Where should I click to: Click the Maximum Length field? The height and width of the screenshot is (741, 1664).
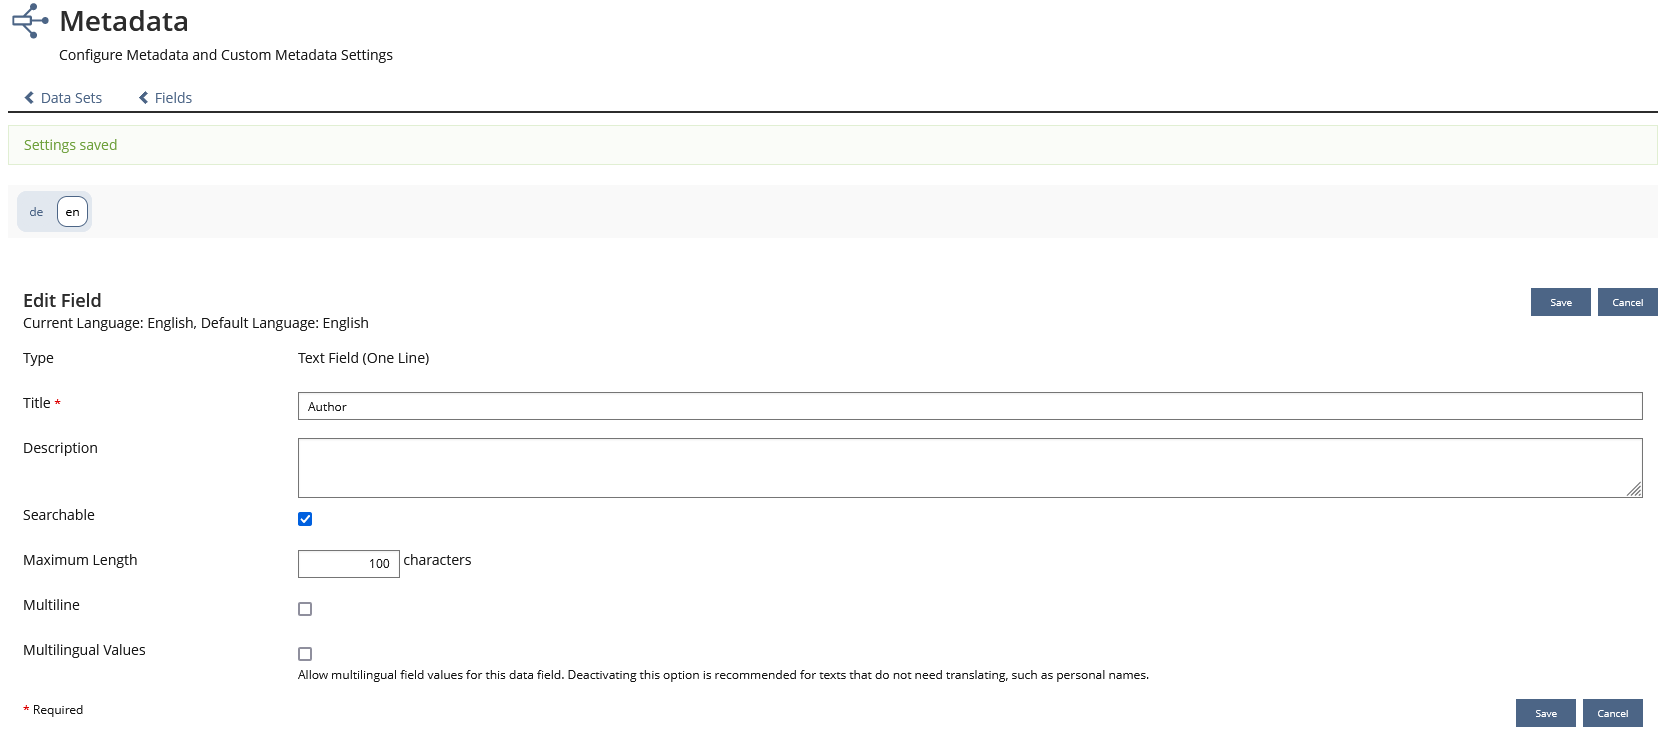(x=349, y=564)
